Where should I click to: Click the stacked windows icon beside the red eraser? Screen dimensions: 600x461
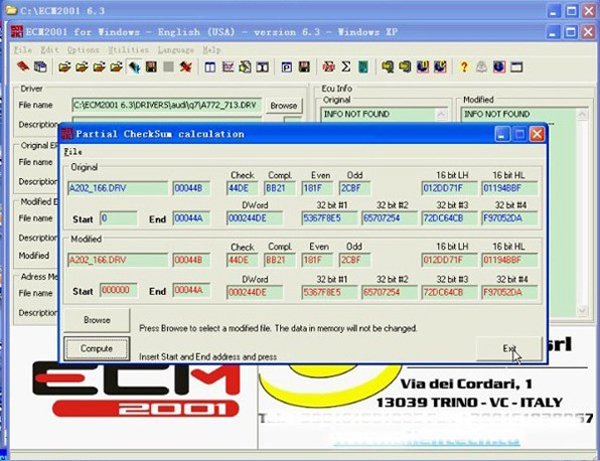click(x=40, y=67)
